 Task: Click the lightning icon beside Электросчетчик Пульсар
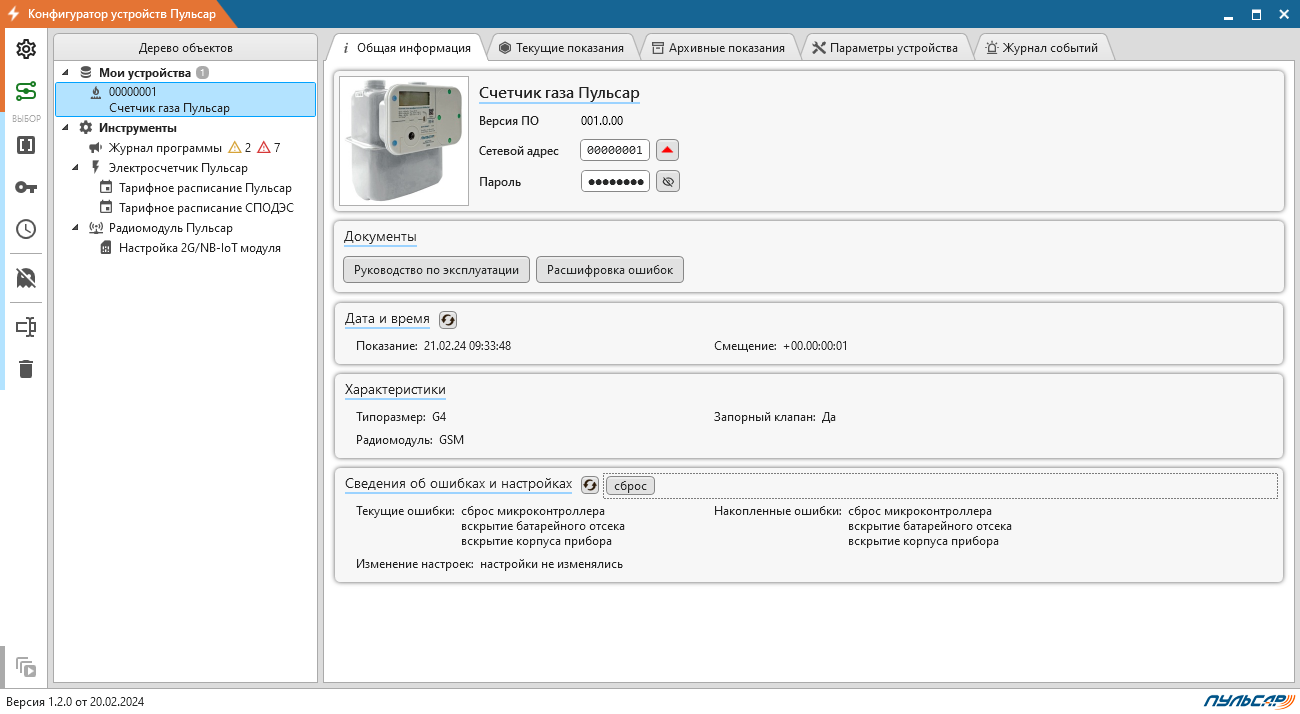(96, 168)
